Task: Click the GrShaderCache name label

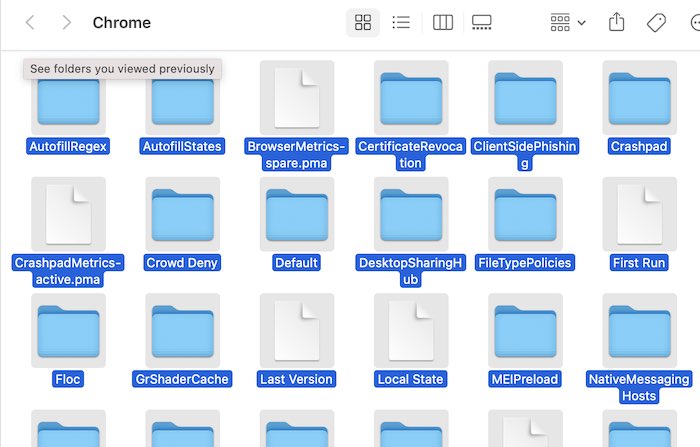Action: coord(182,380)
